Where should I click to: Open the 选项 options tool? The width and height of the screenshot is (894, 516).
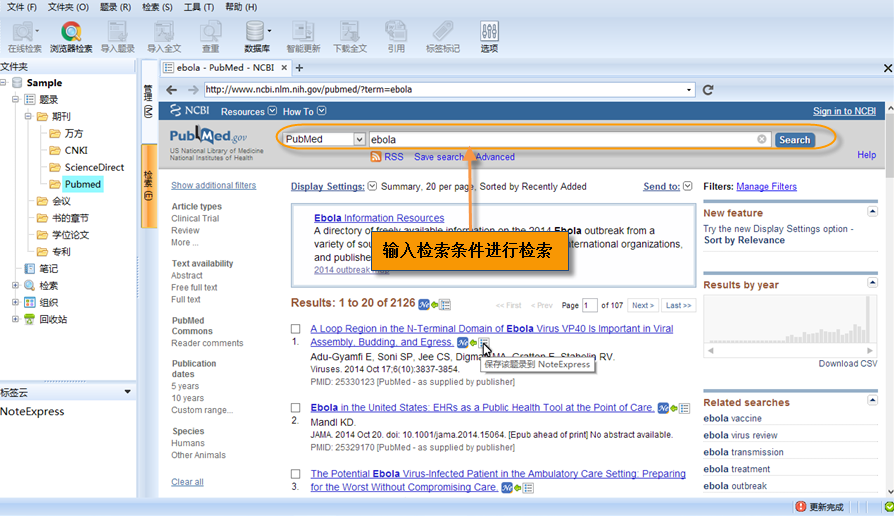pos(489,36)
